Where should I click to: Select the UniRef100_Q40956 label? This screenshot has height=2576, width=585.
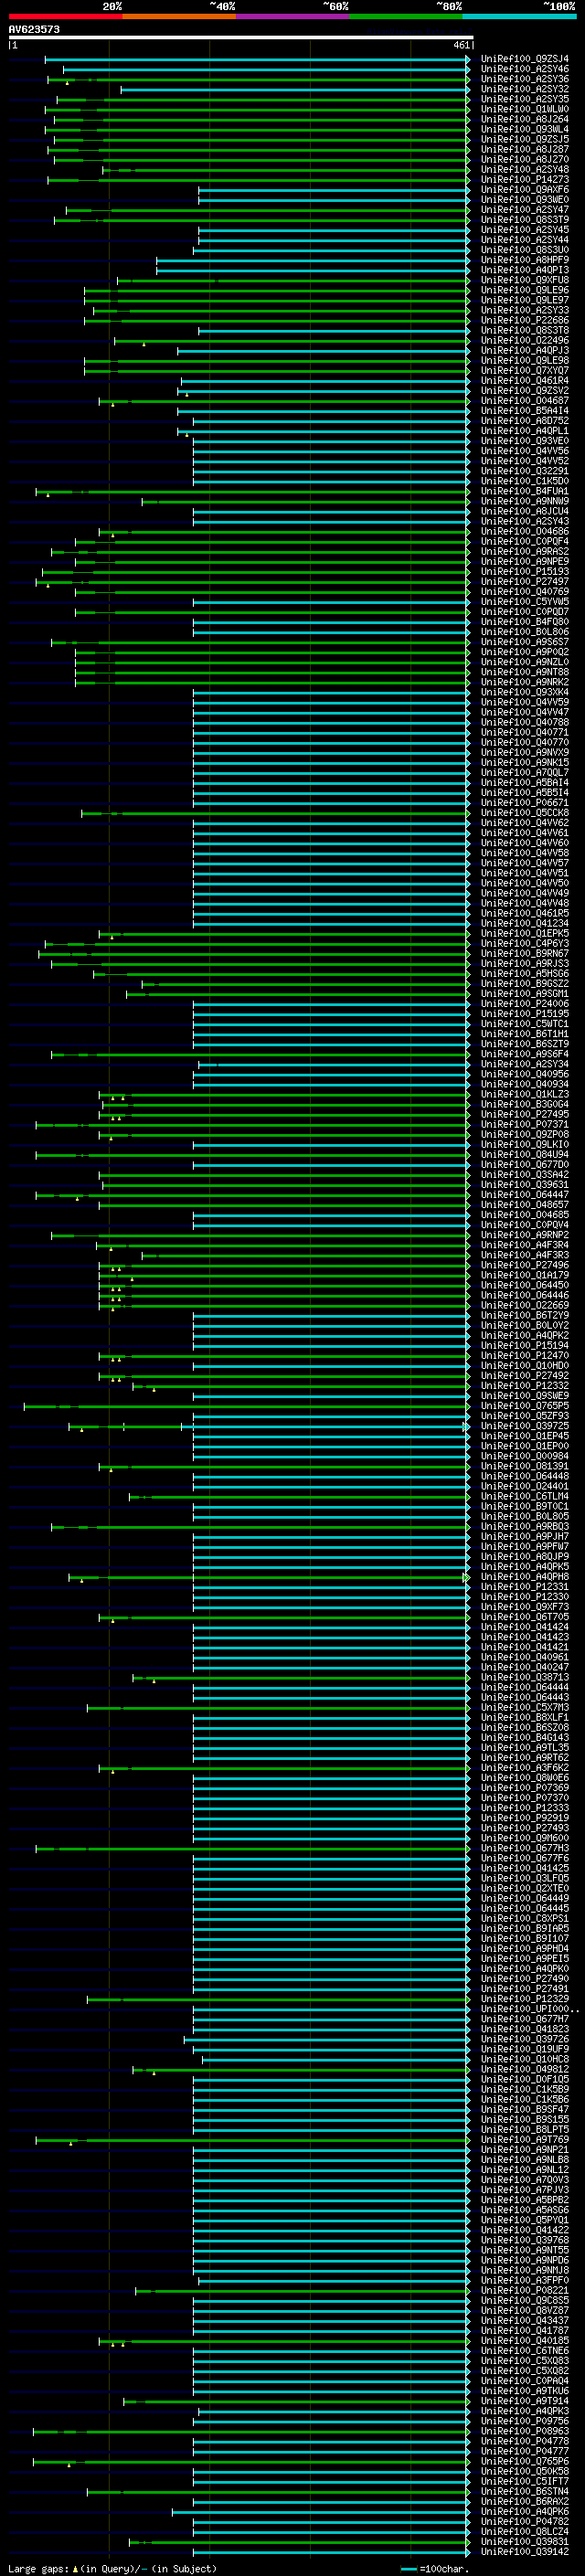tap(524, 1074)
